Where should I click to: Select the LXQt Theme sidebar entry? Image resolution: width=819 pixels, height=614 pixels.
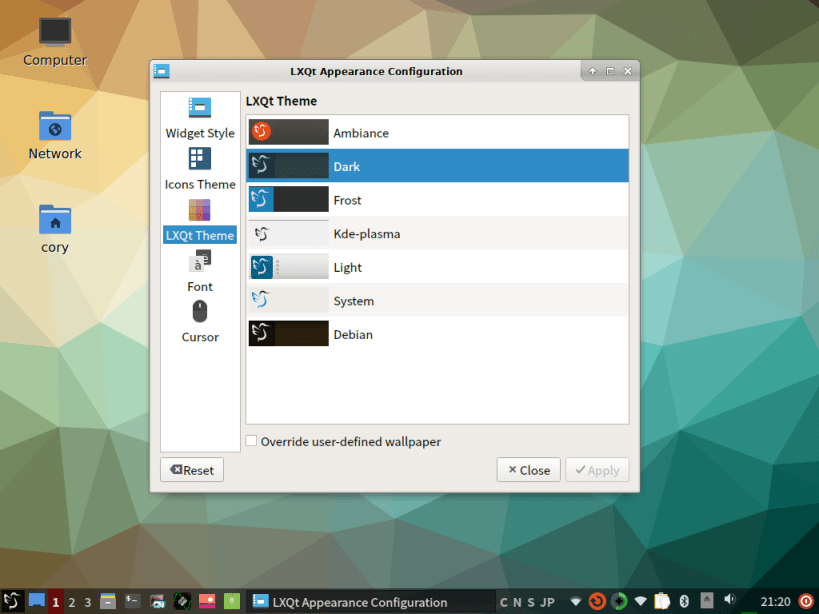click(200, 221)
